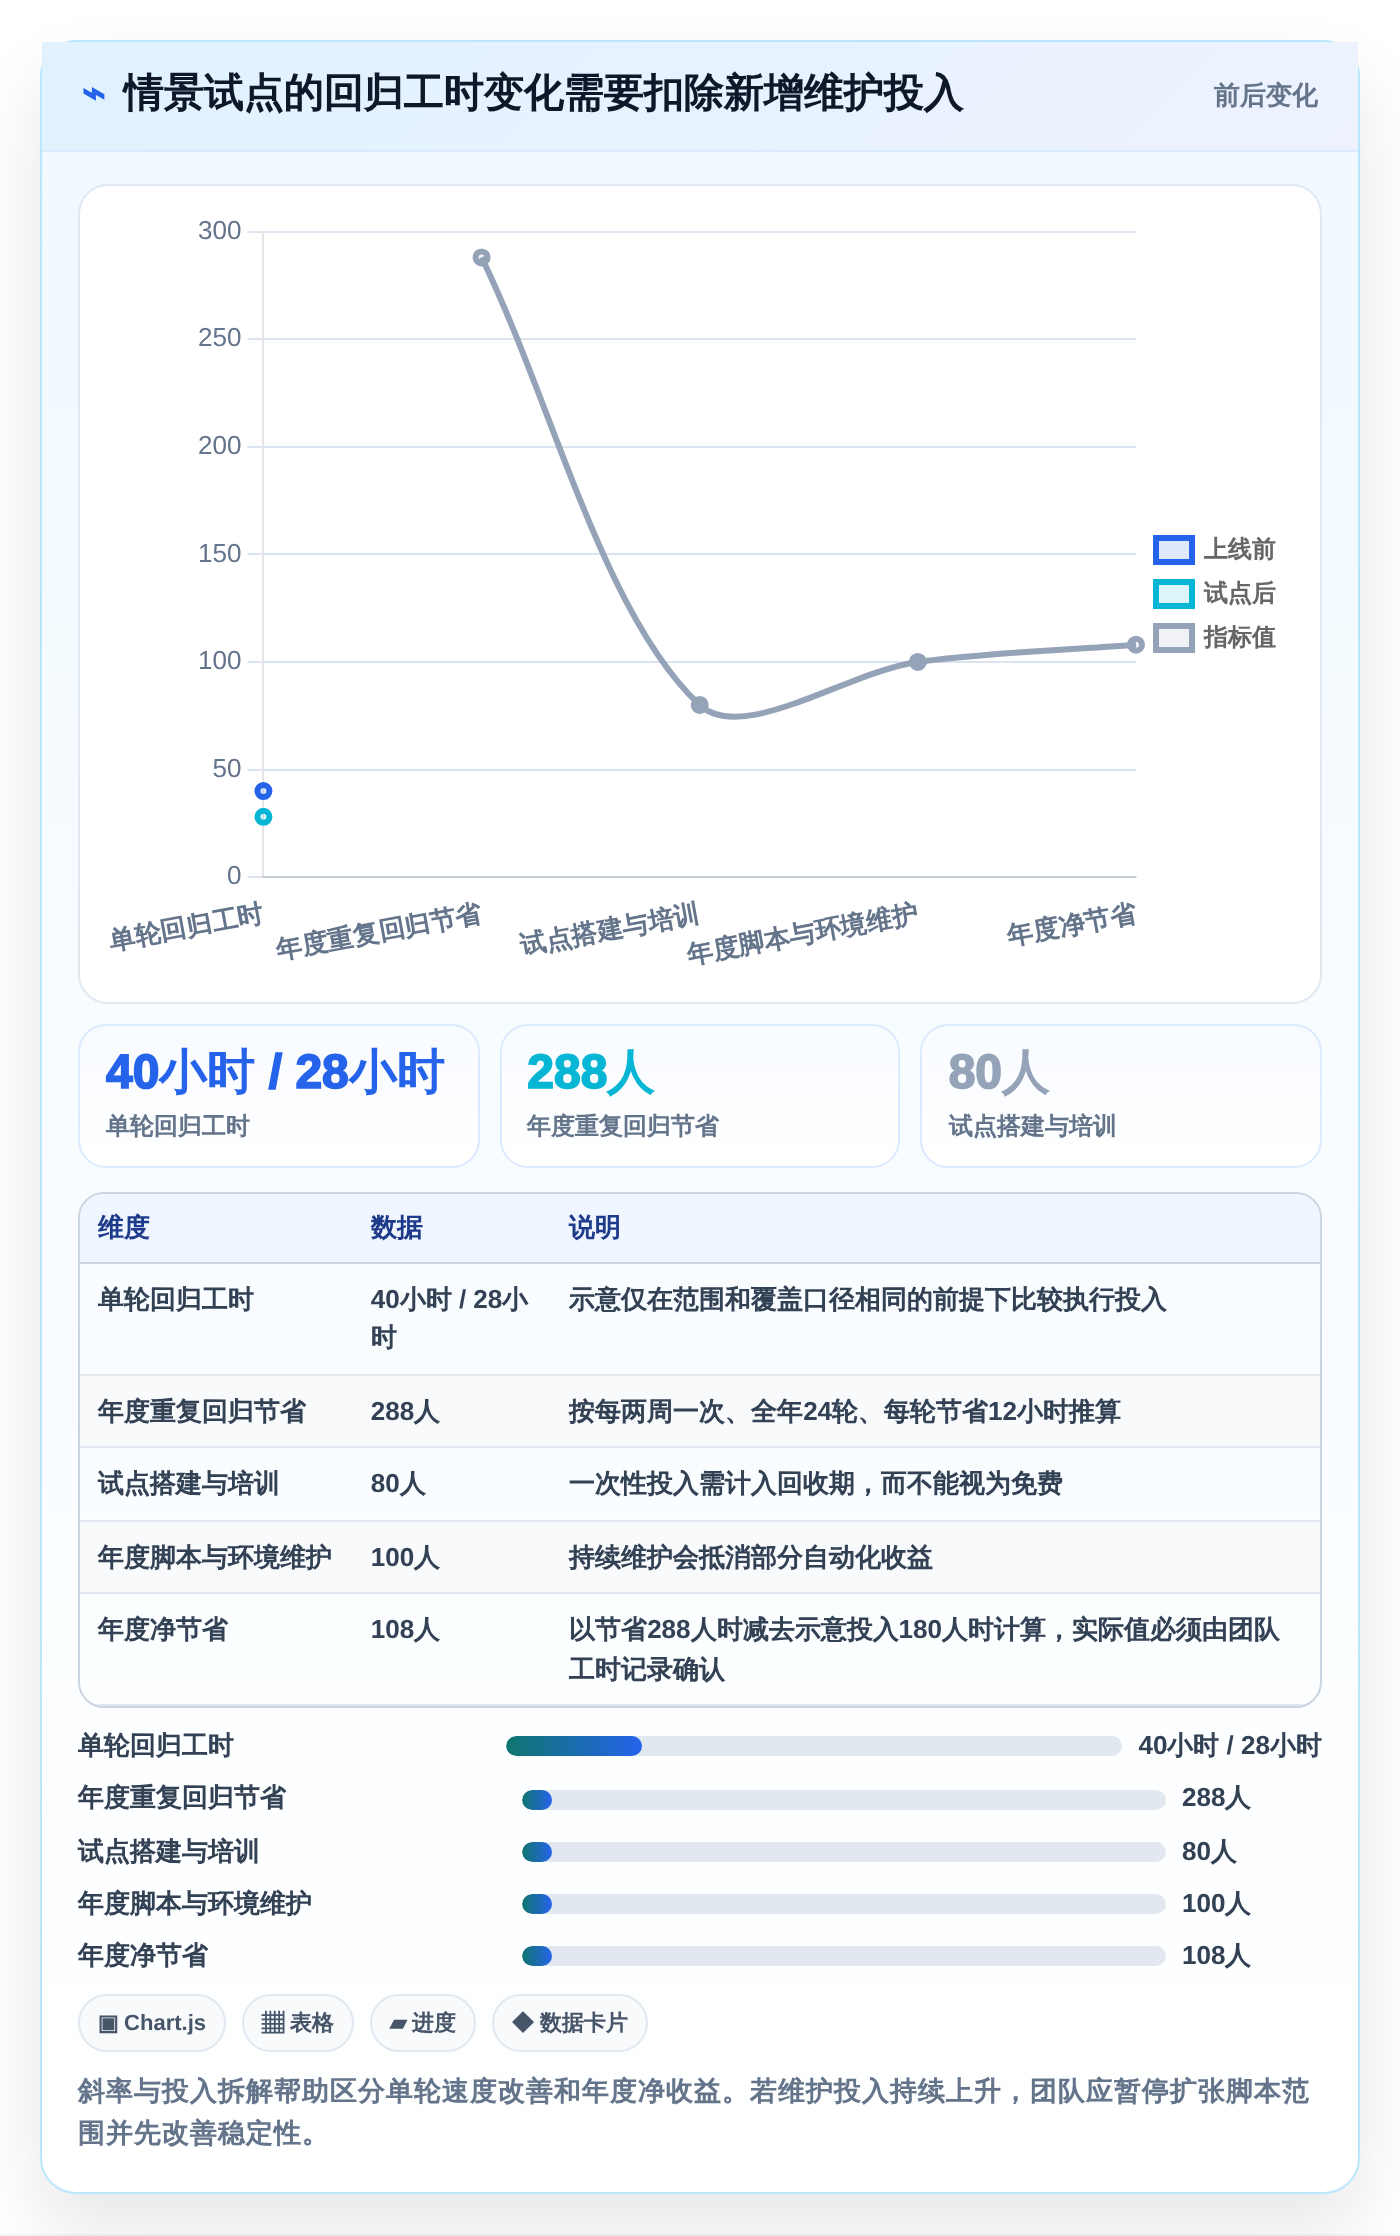The image size is (1400, 2236).
Task: Select the 288人 data card
Action: (x=700, y=1096)
